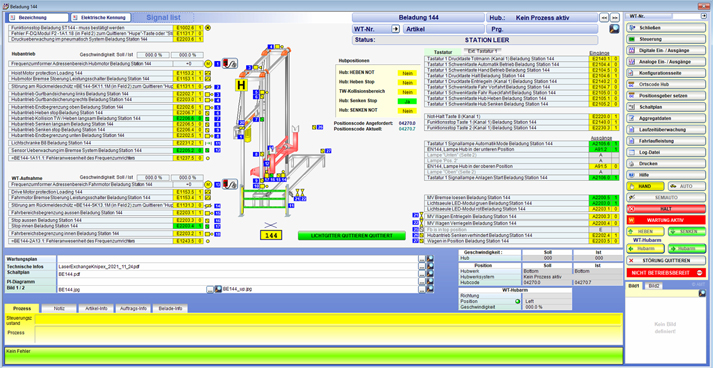713x368 pixels.
Task: Toggle the Bezeichnung label display
Action: (38, 17)
